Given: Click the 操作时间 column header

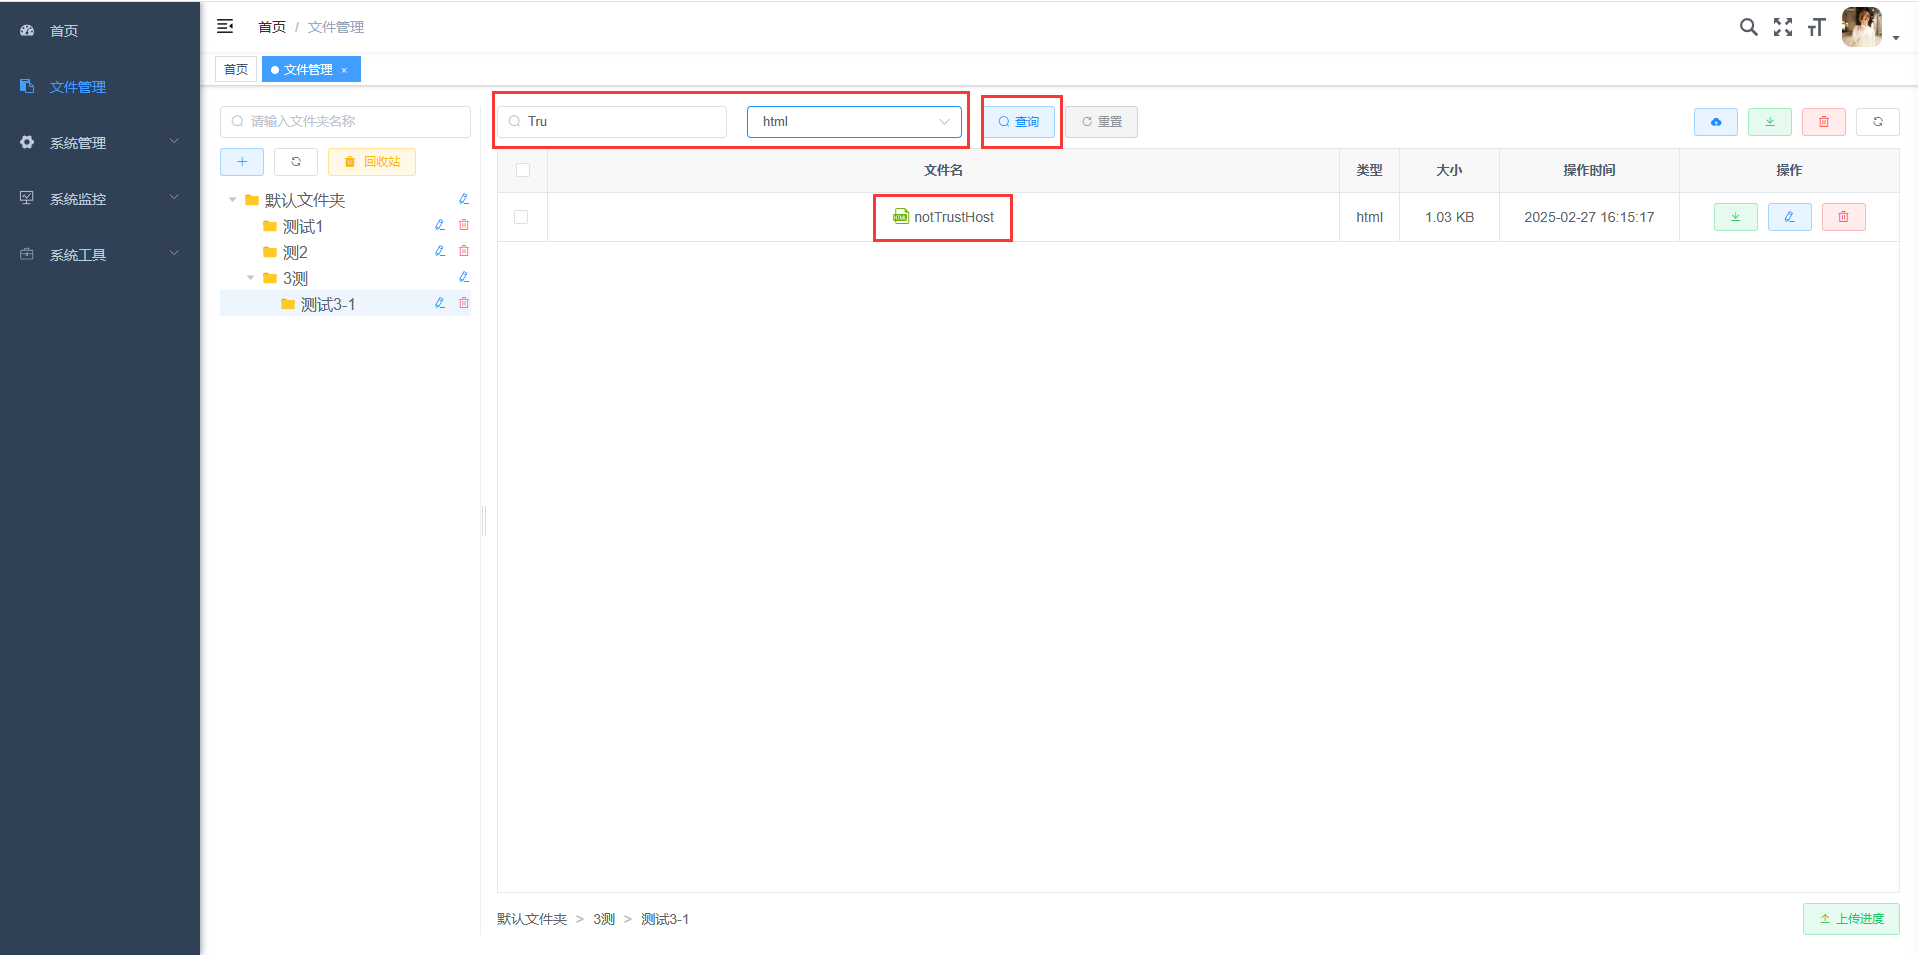Looking at the screenshot, I should pos(1589,170).
